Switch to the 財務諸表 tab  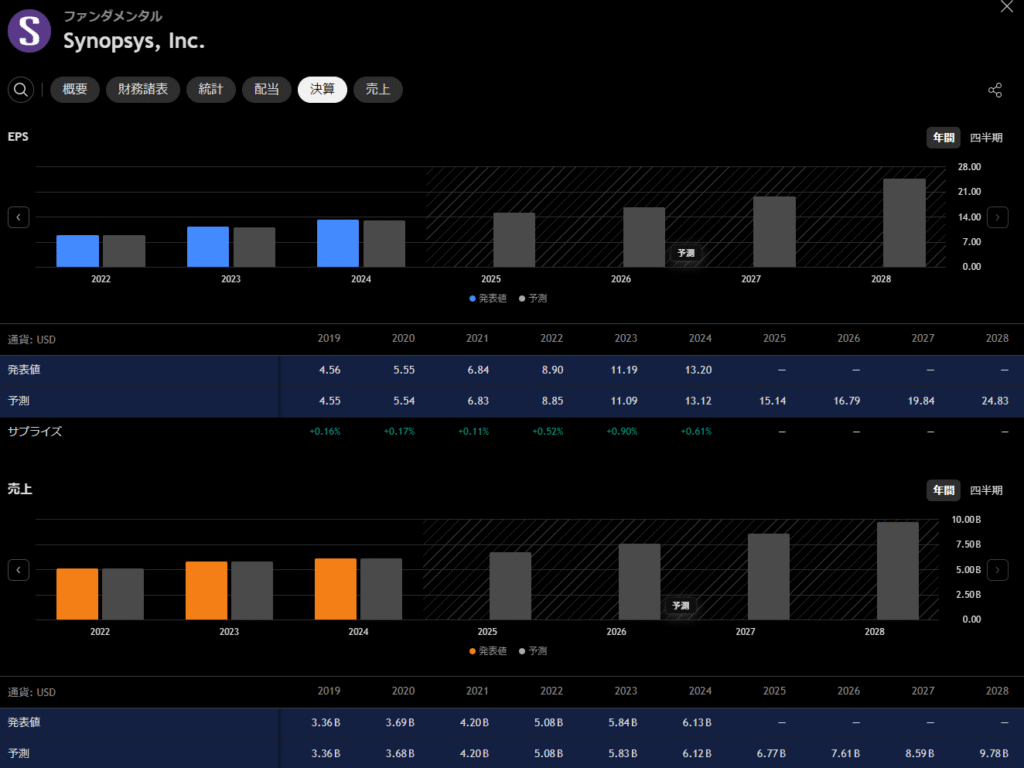(x=143, y=89)
